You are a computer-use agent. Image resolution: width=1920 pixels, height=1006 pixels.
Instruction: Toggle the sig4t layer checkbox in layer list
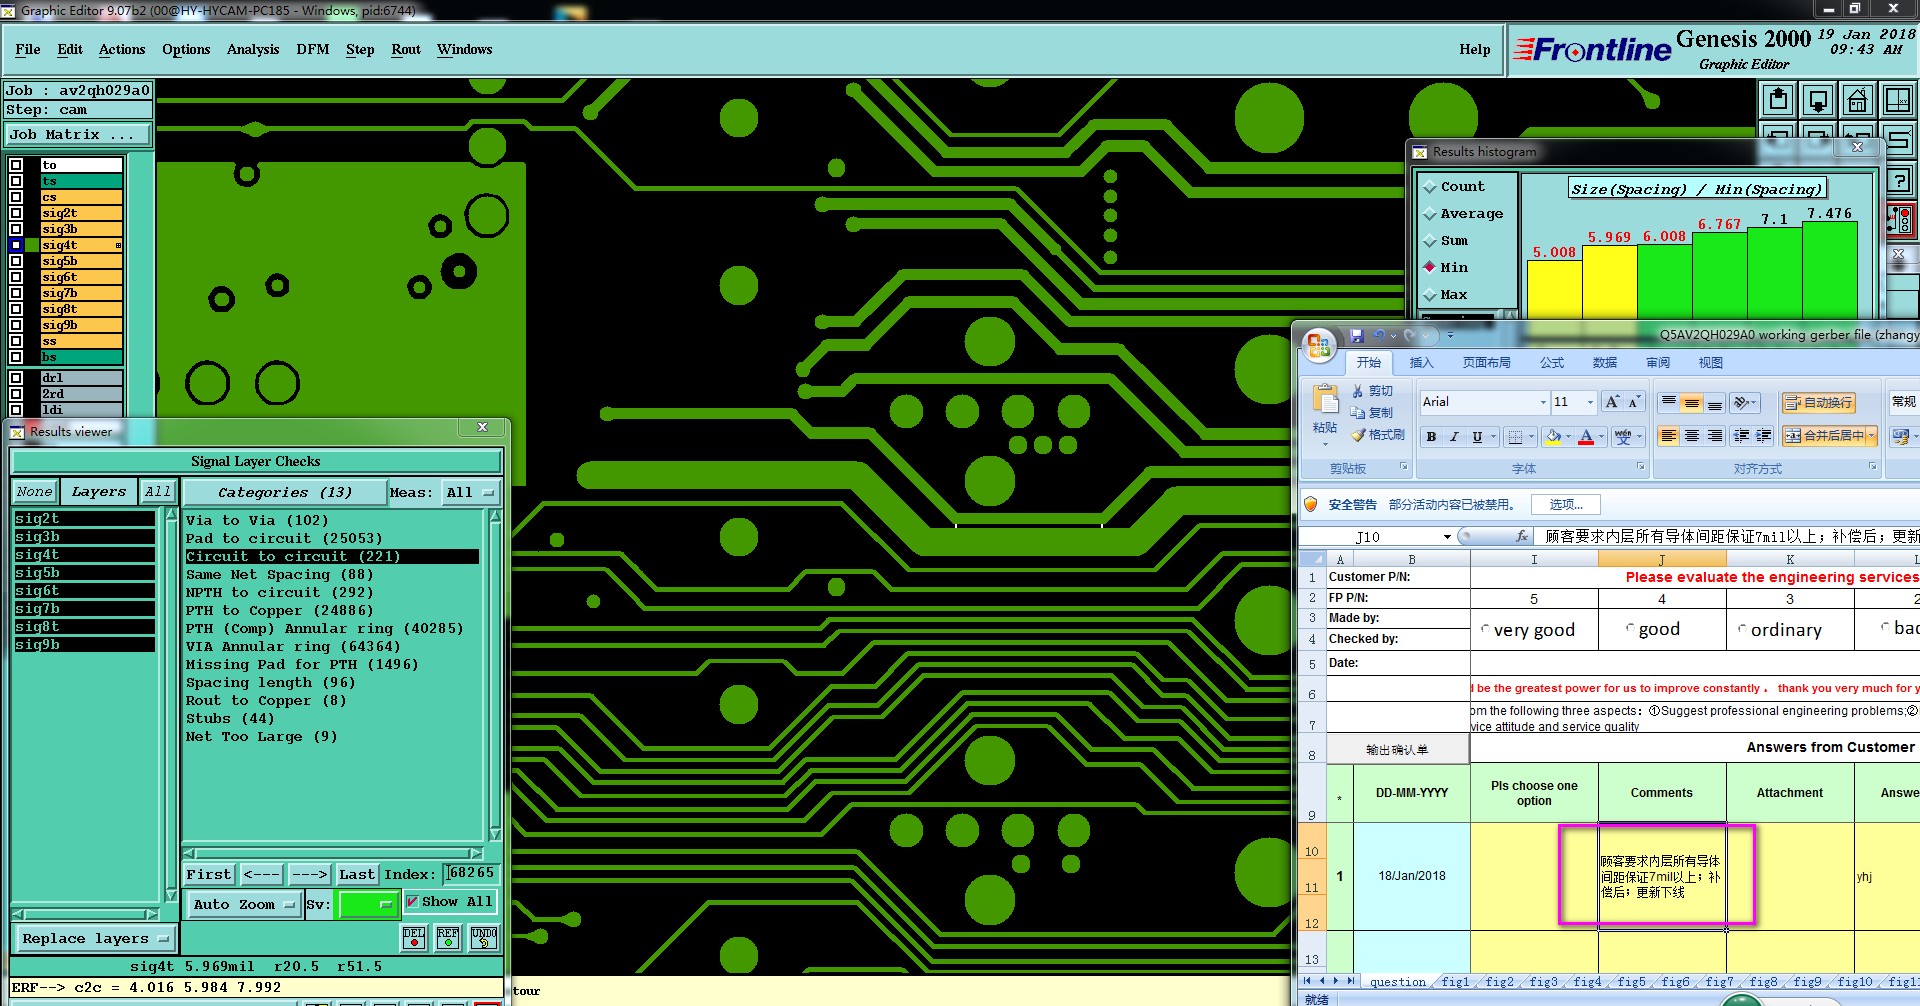[16, 245]
